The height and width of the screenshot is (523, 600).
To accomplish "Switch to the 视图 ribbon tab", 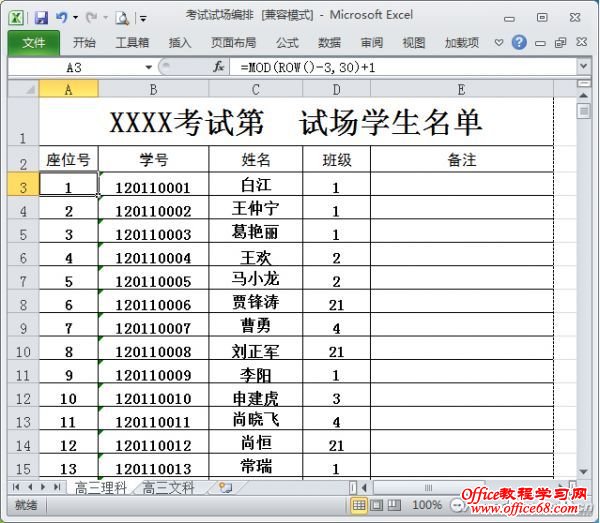I will click(414, 42).
